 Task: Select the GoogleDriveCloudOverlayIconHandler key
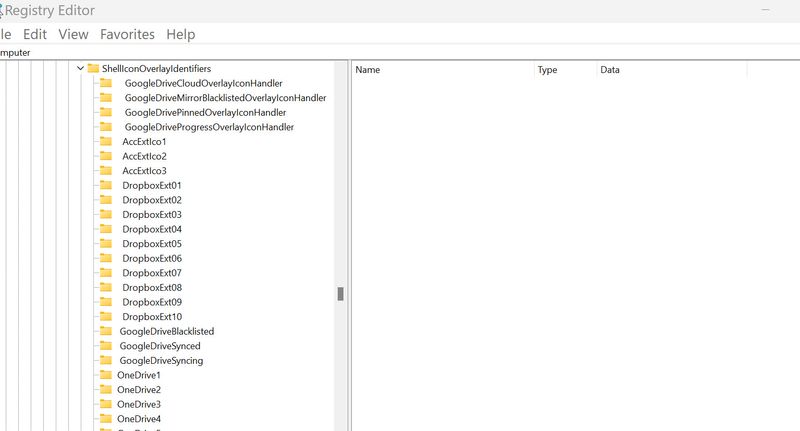[204, 83]
